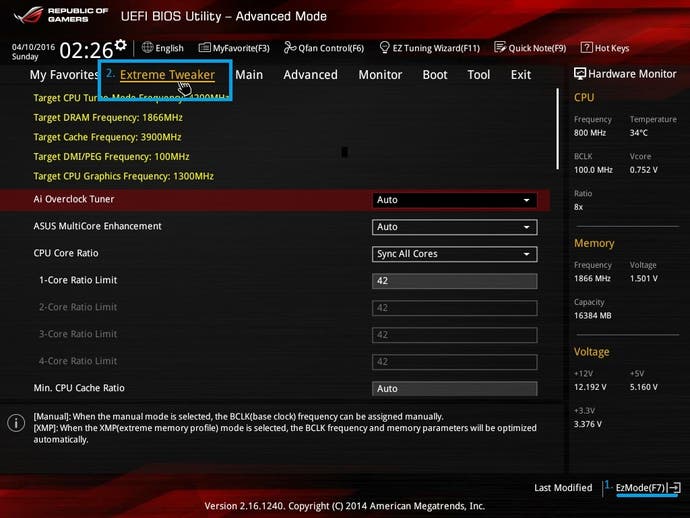This screenshot has width=690, height=518.
Task: Open Ai Overclock Tuner dropdown
Action: coord(455,200)
